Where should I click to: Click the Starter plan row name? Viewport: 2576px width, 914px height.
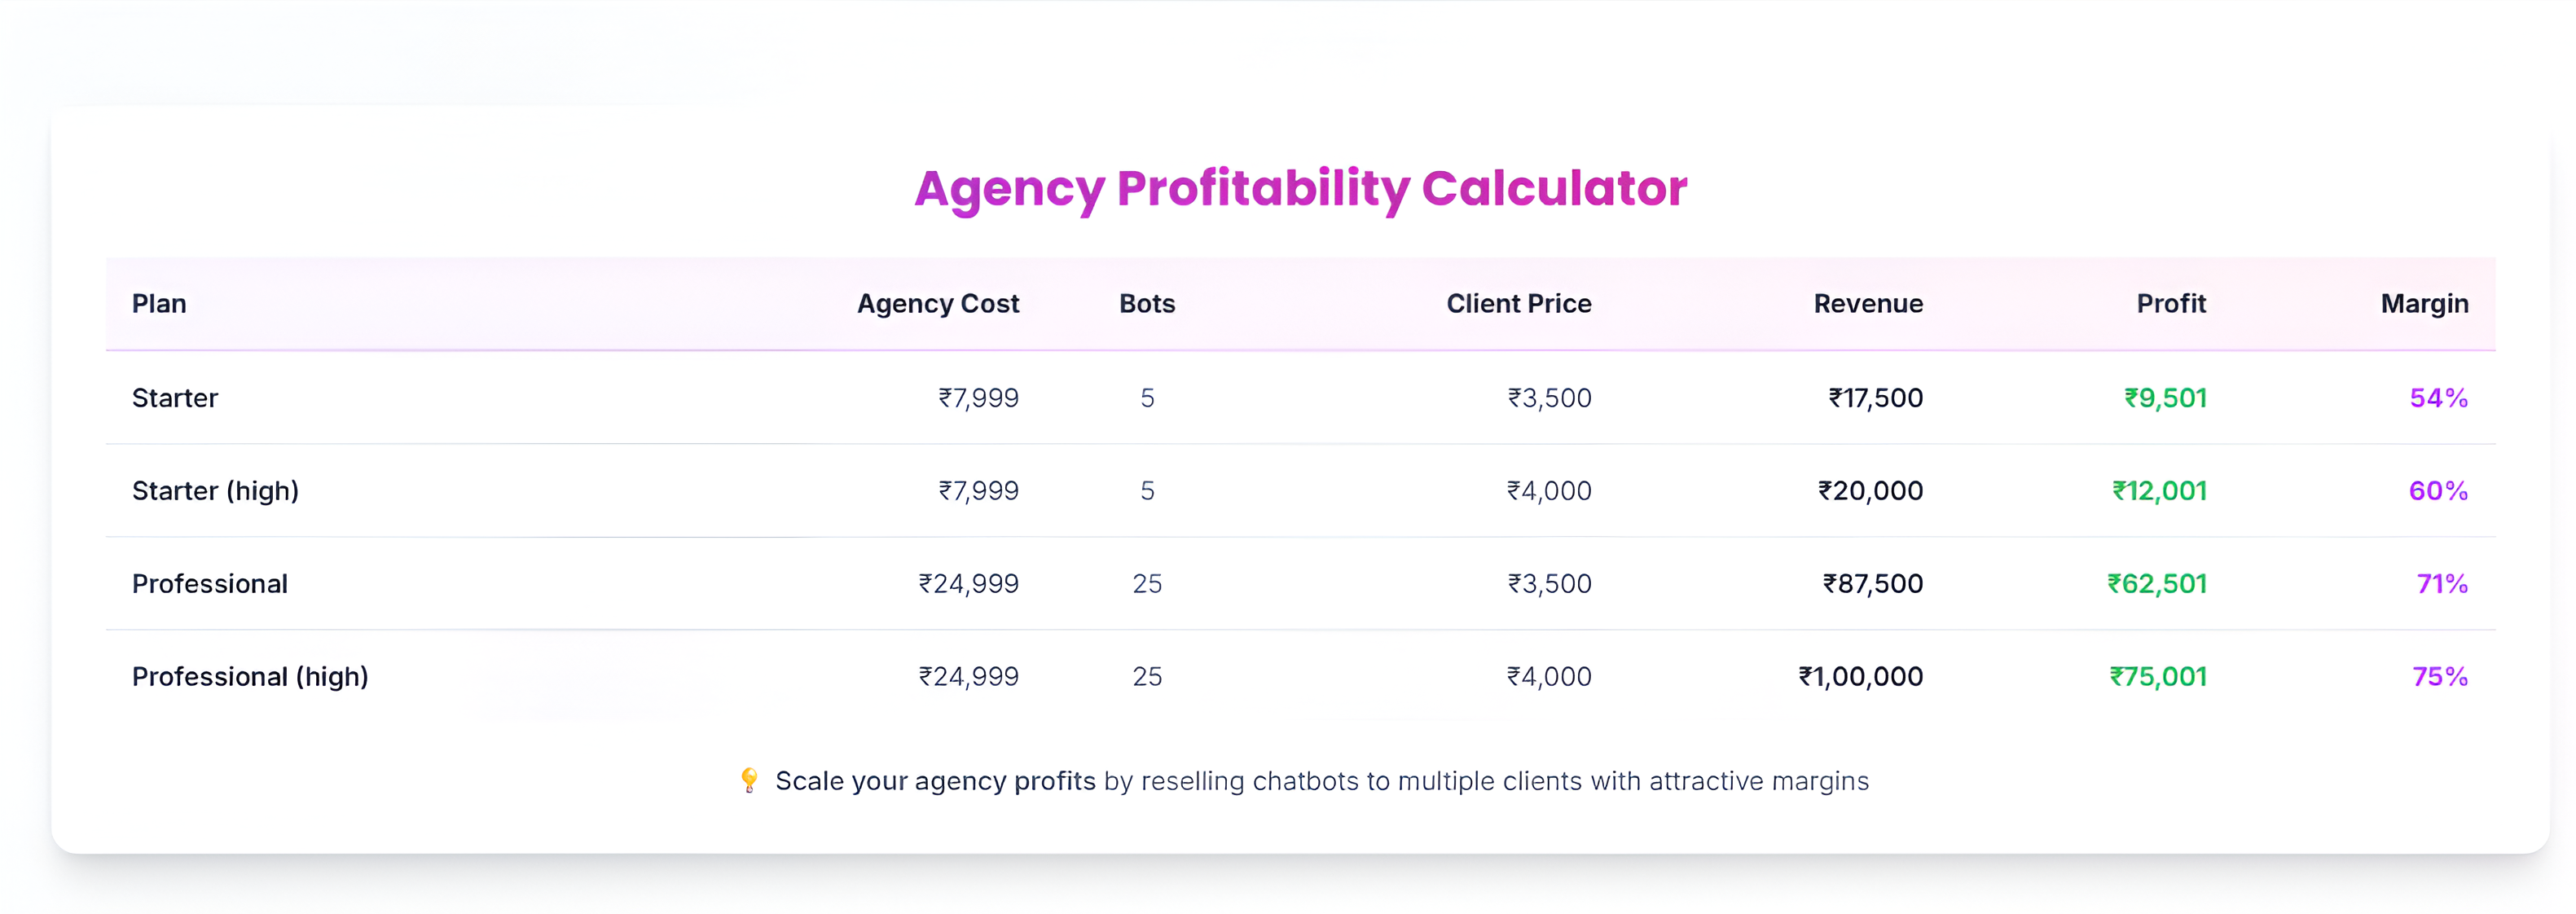coord(175,398)
